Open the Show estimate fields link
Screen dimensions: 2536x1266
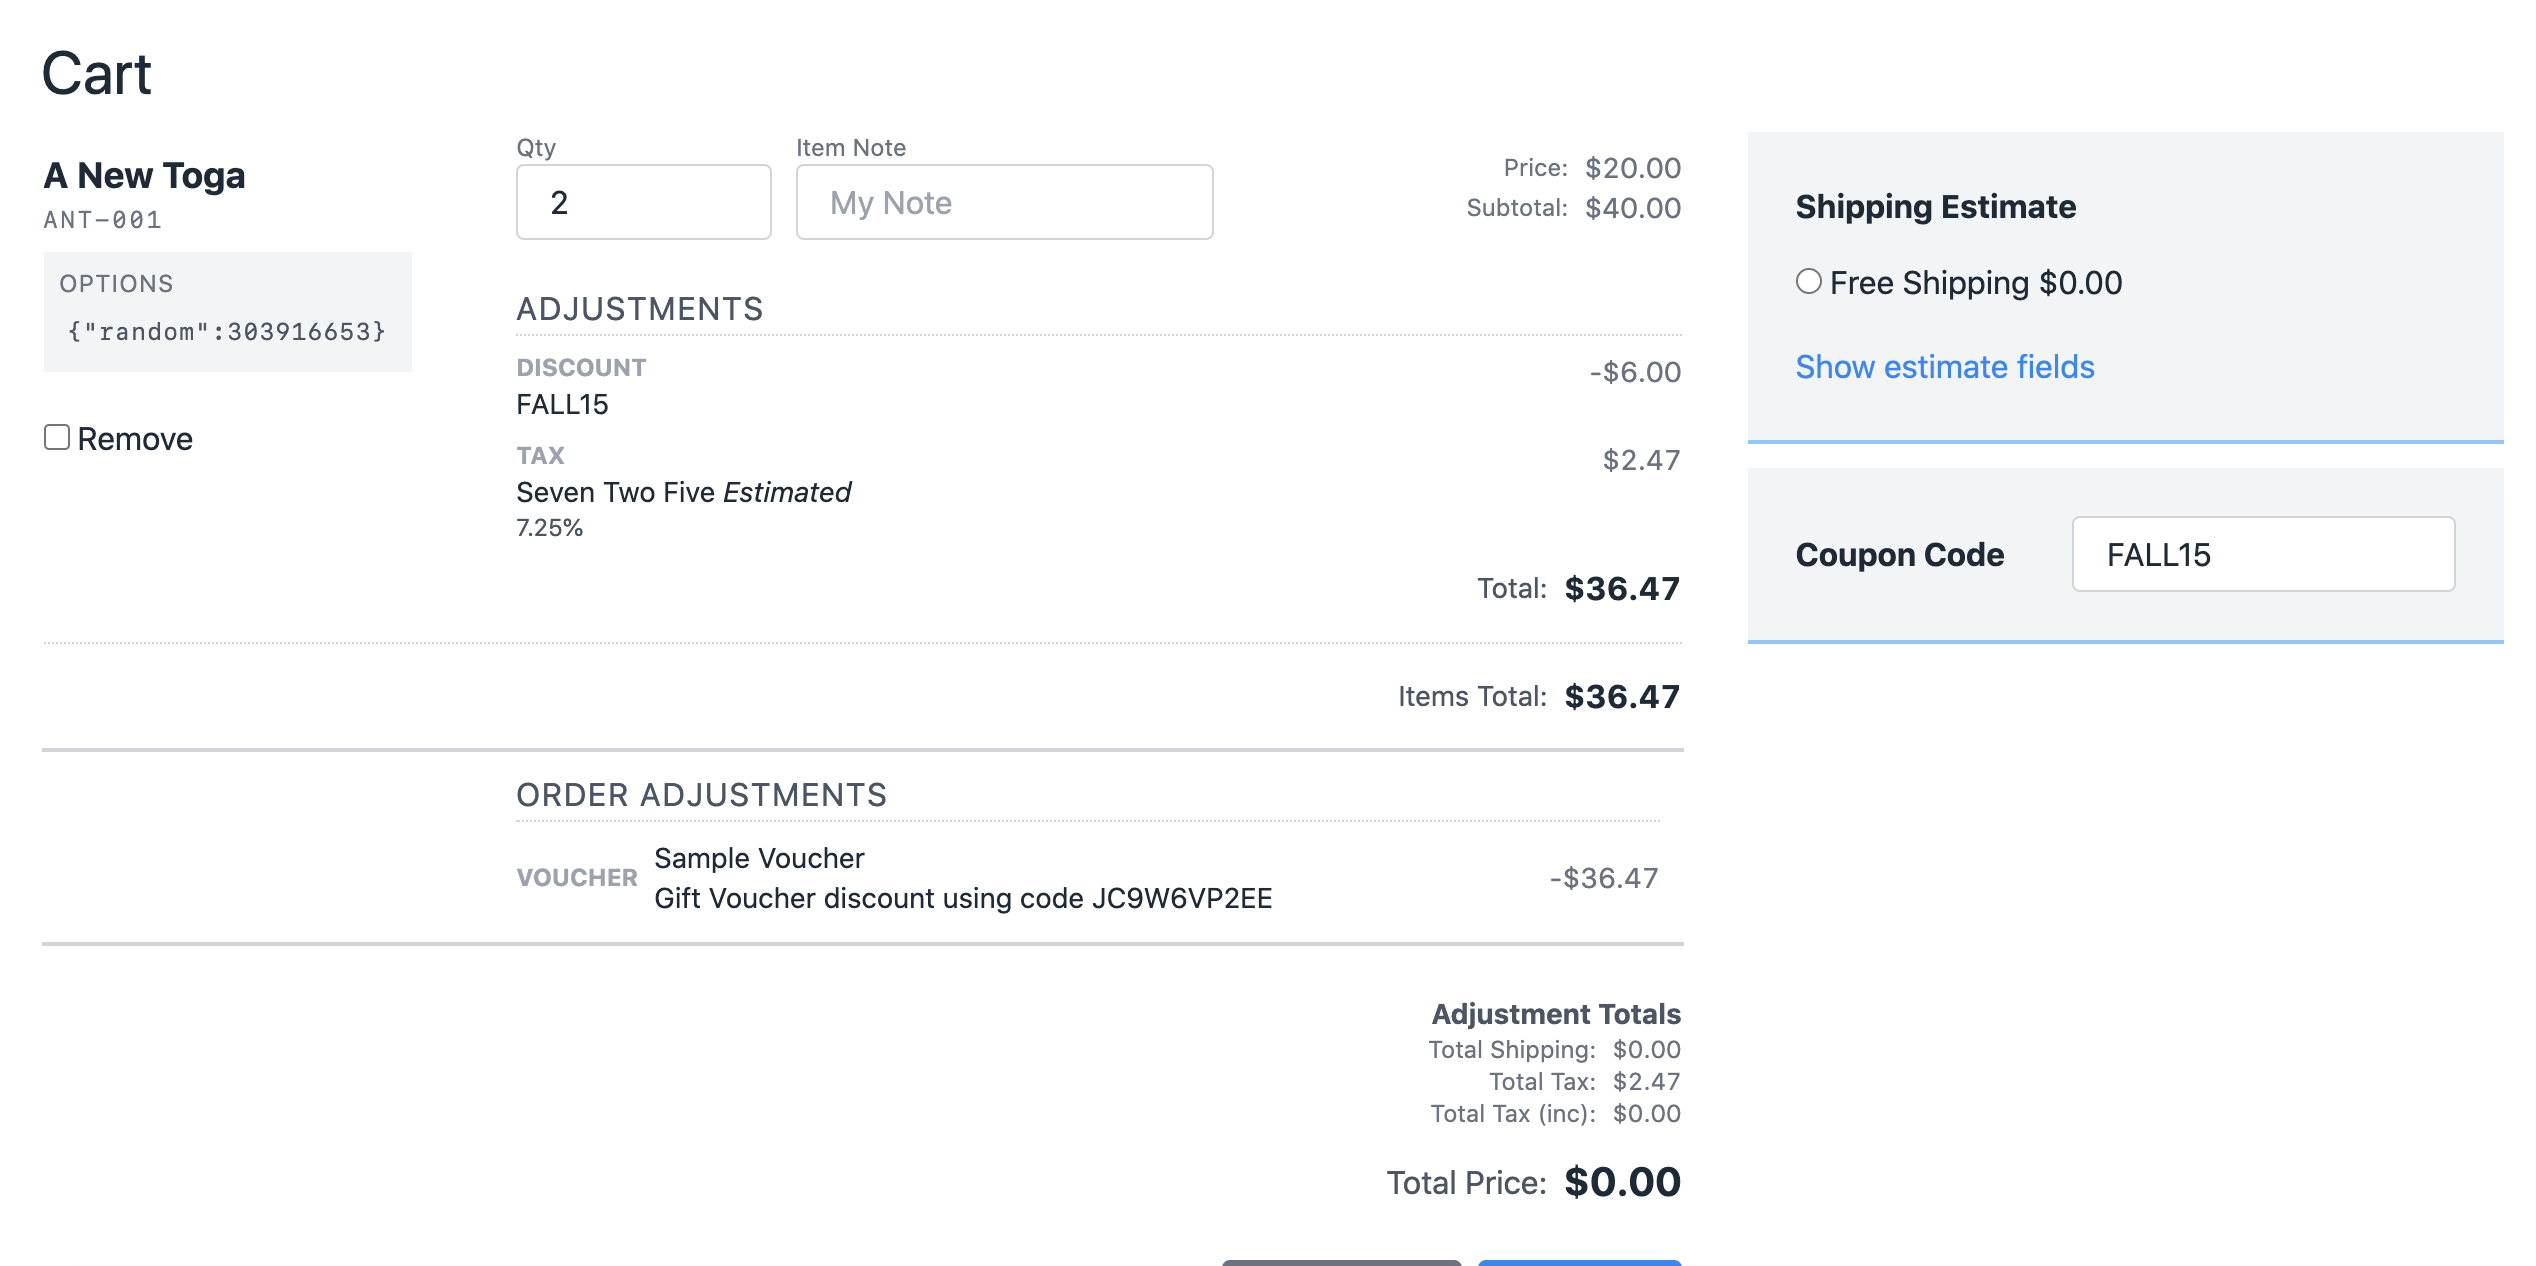pyautogui.click(x=1943, y=367)
